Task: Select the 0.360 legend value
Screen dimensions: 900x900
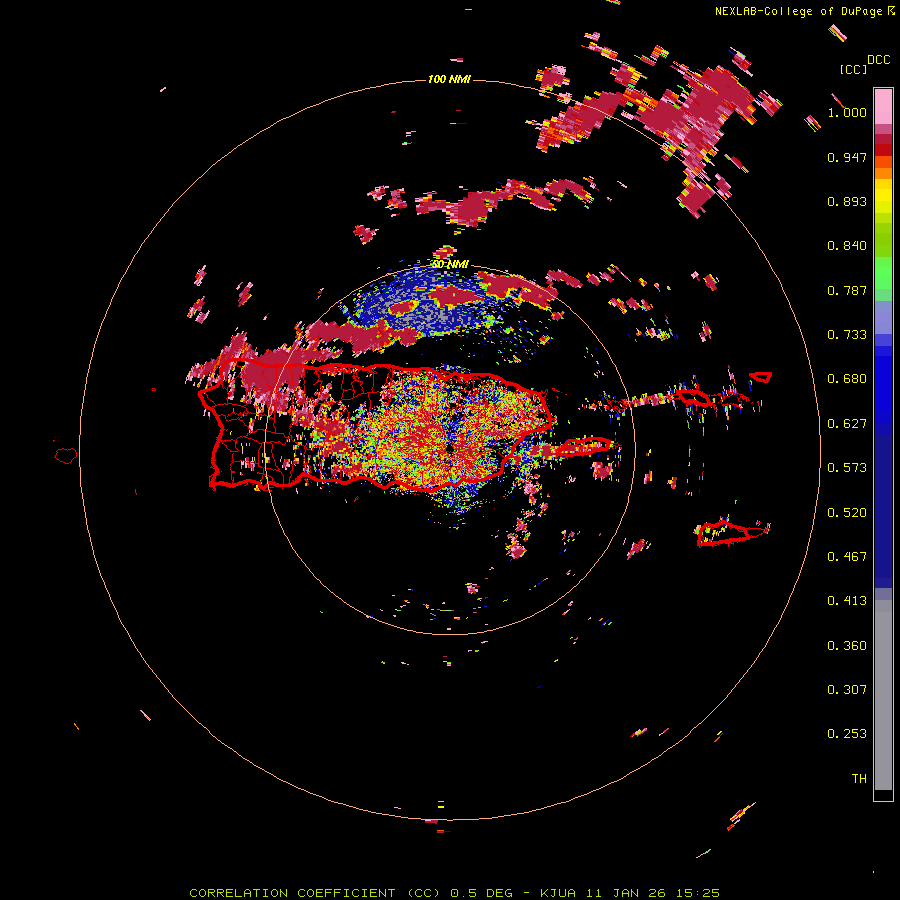Action: pos(847,646)
